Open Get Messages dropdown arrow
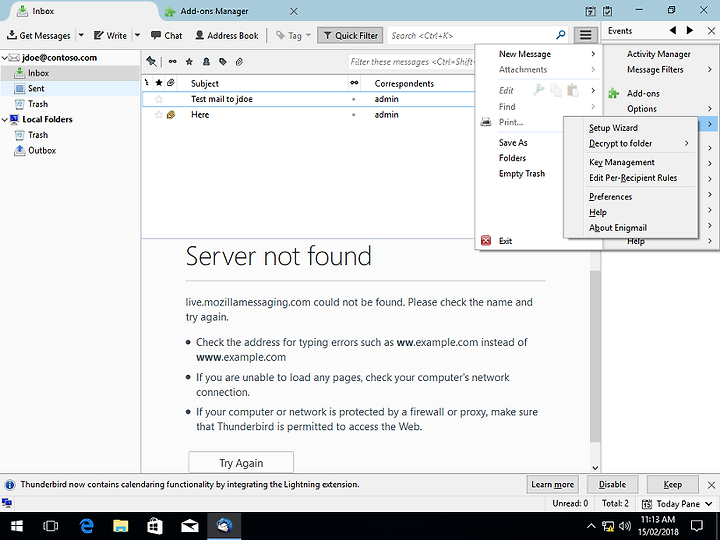This screenshot has width=720, height=540. pos(81,35)
